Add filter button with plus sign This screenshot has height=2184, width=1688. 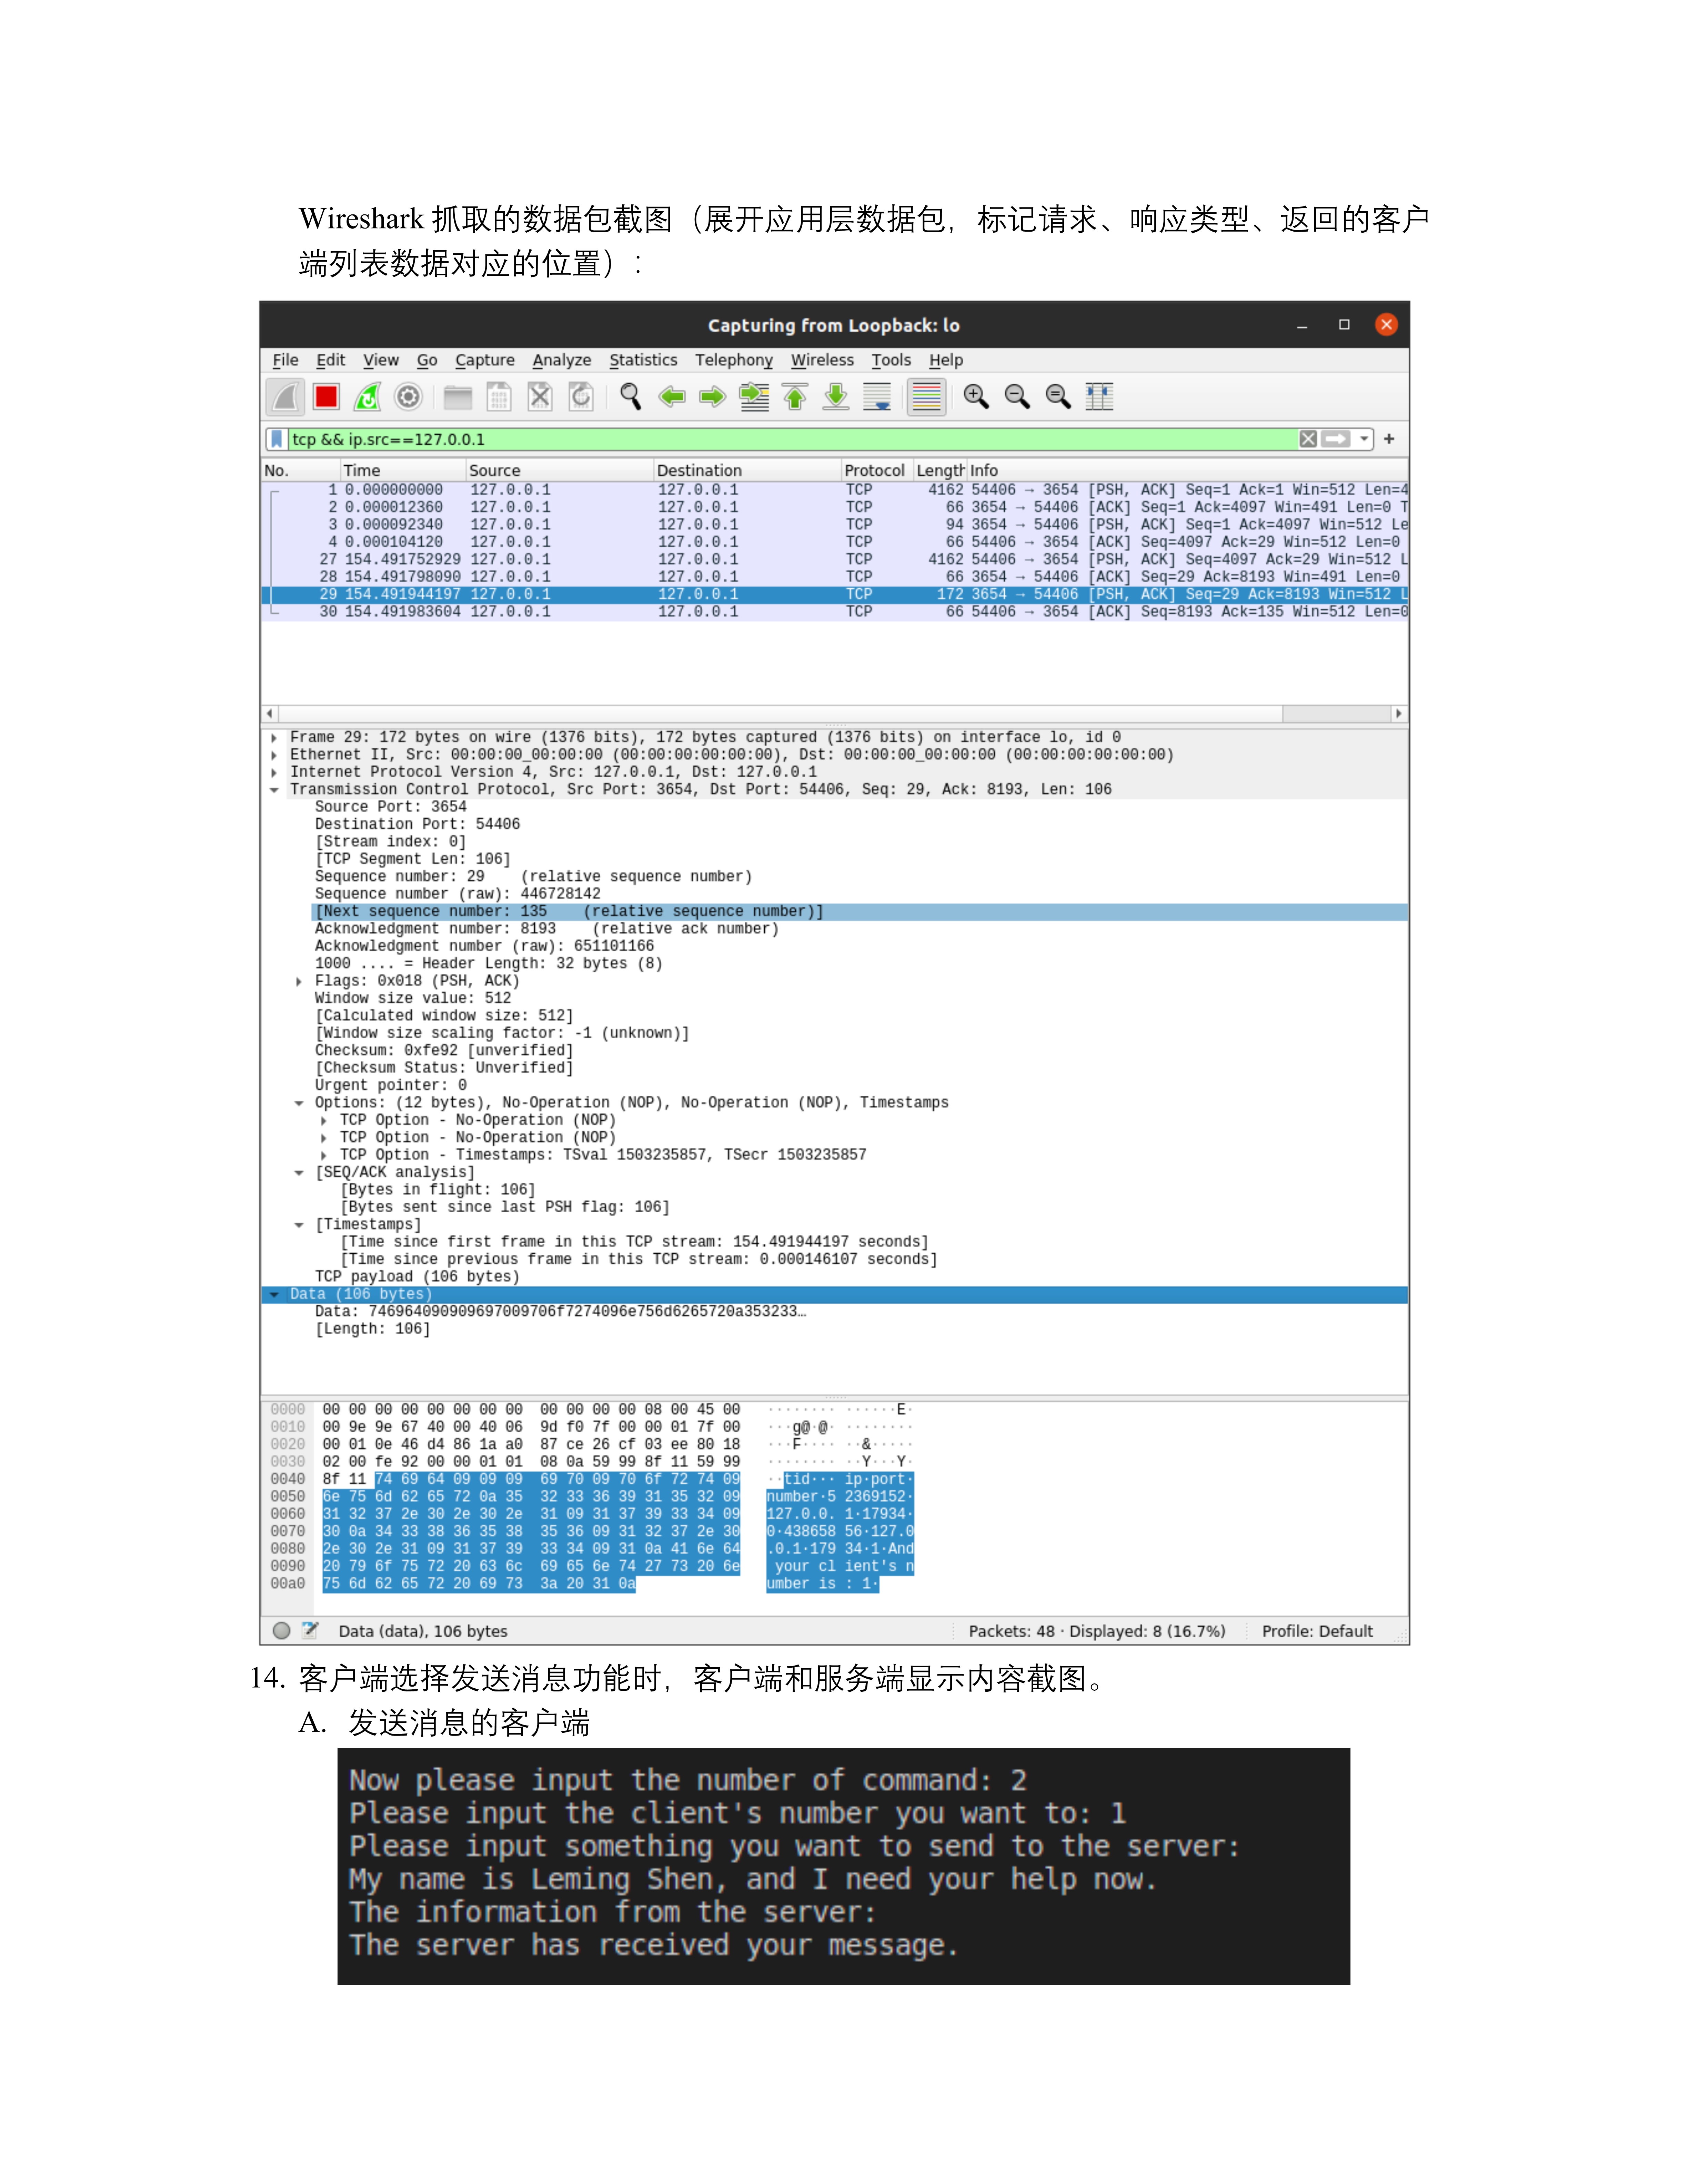point(1389,439)
